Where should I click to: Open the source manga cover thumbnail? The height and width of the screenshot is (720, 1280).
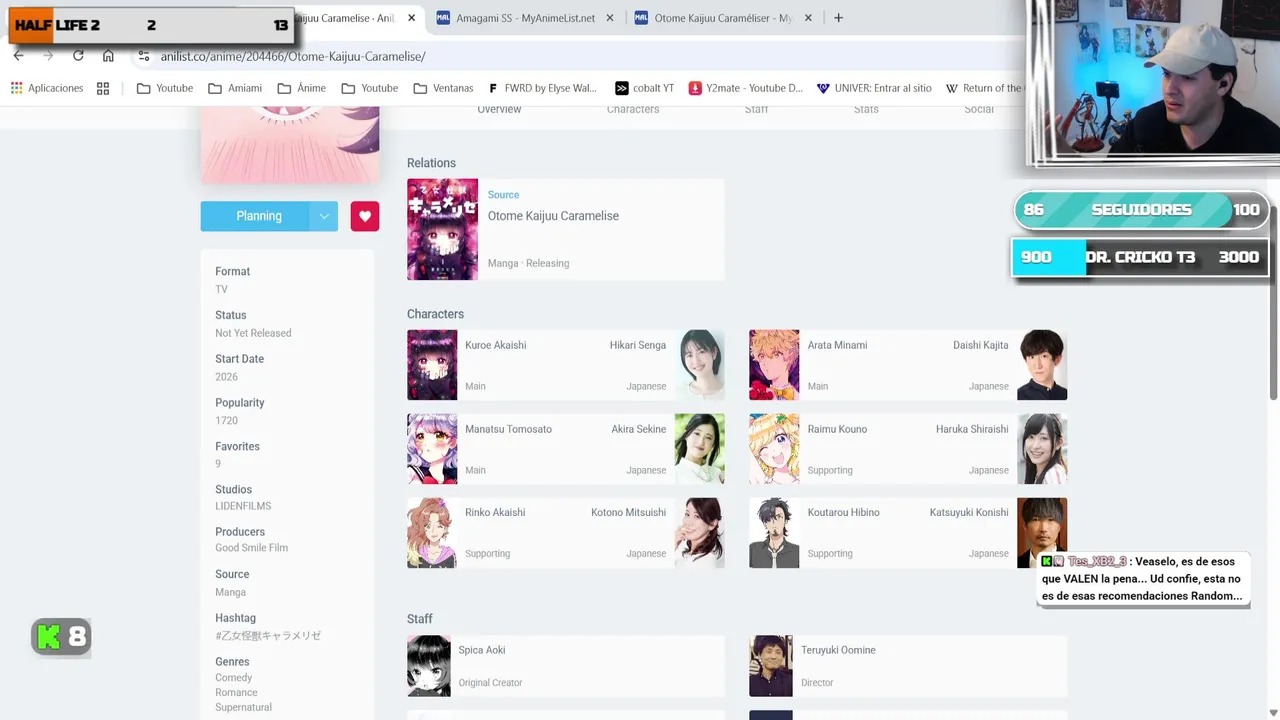(x=442, y=229)
